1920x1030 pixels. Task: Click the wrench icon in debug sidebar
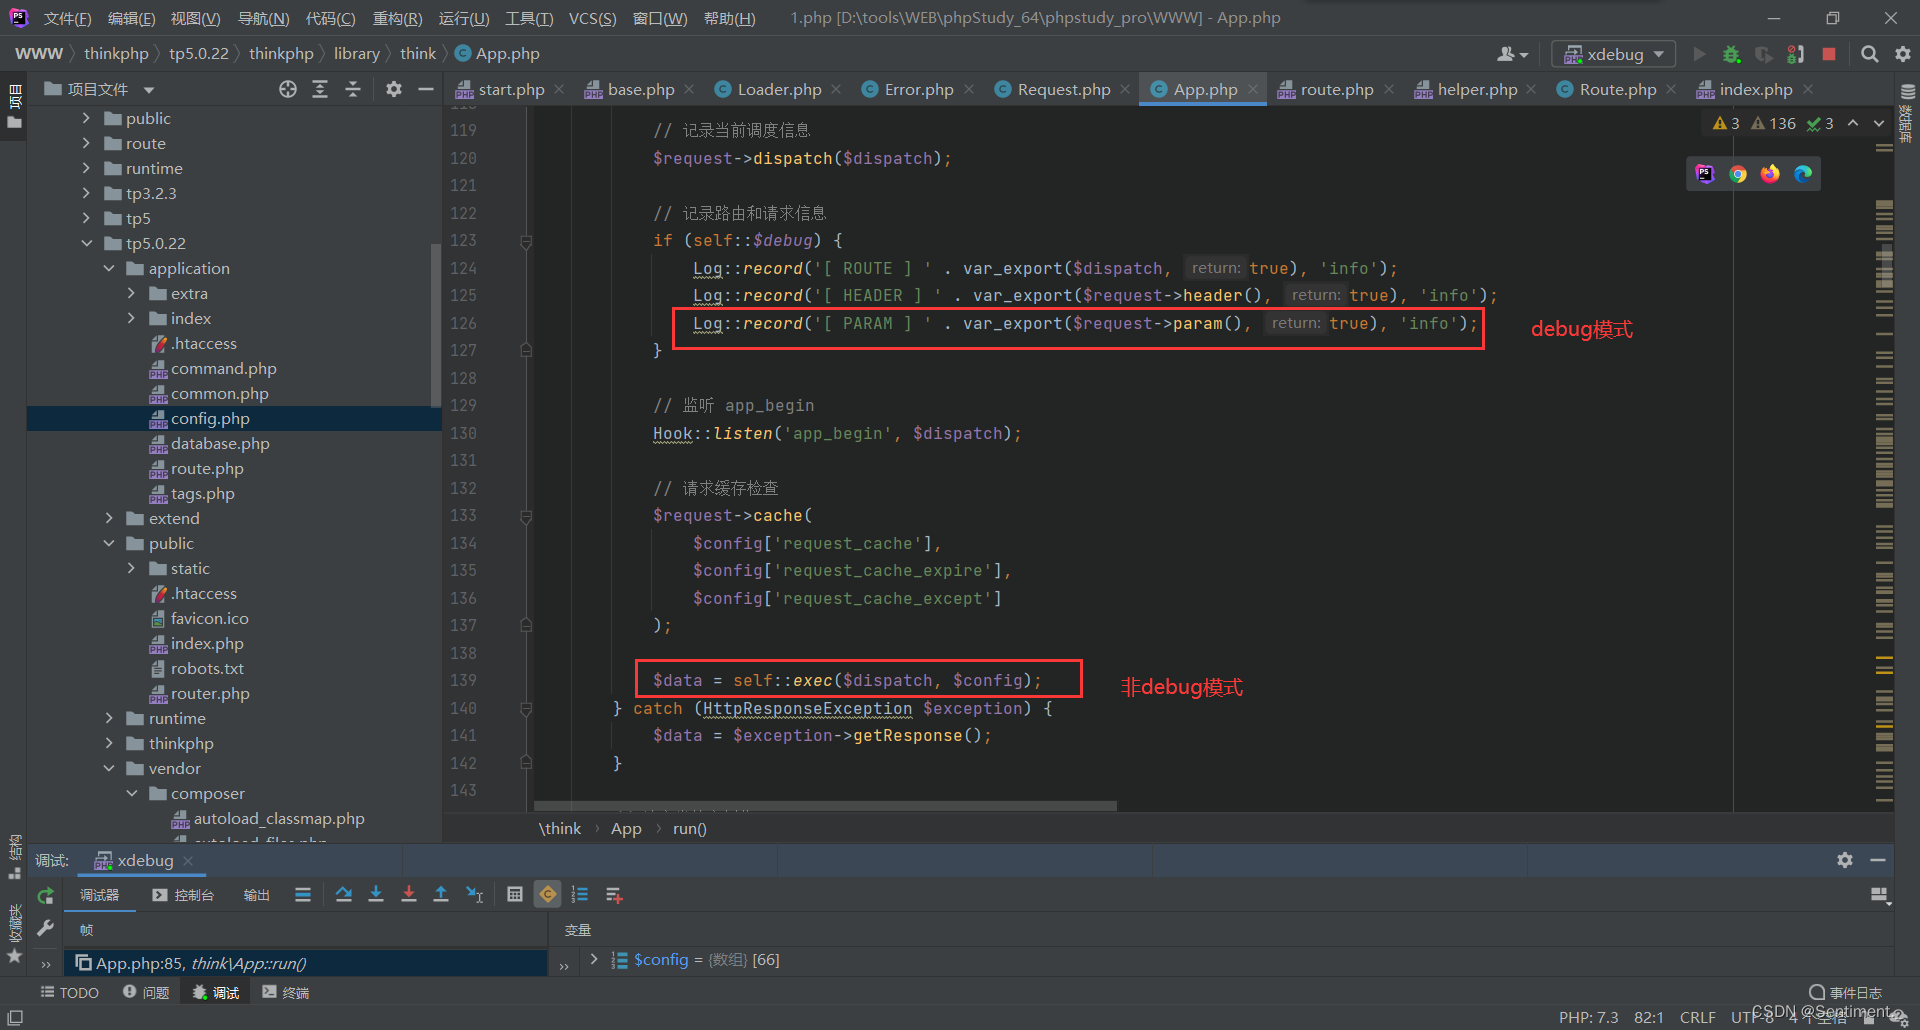(45, 928)
